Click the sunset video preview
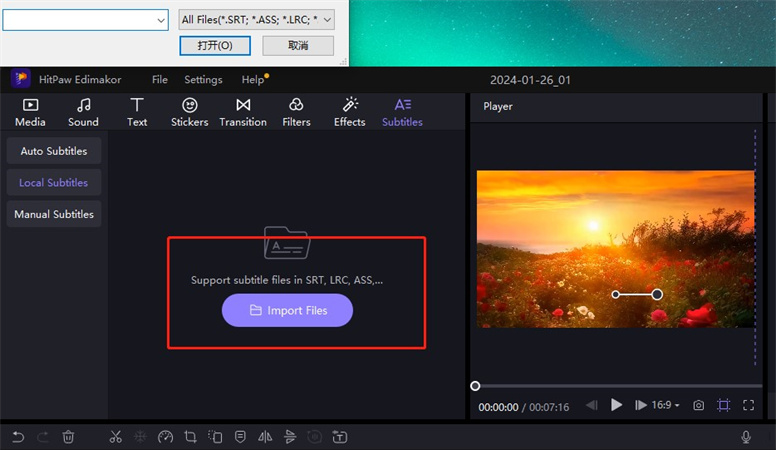The height and width of the screenshot is (450, 776). pyautogui.click(x=616, y=249)
